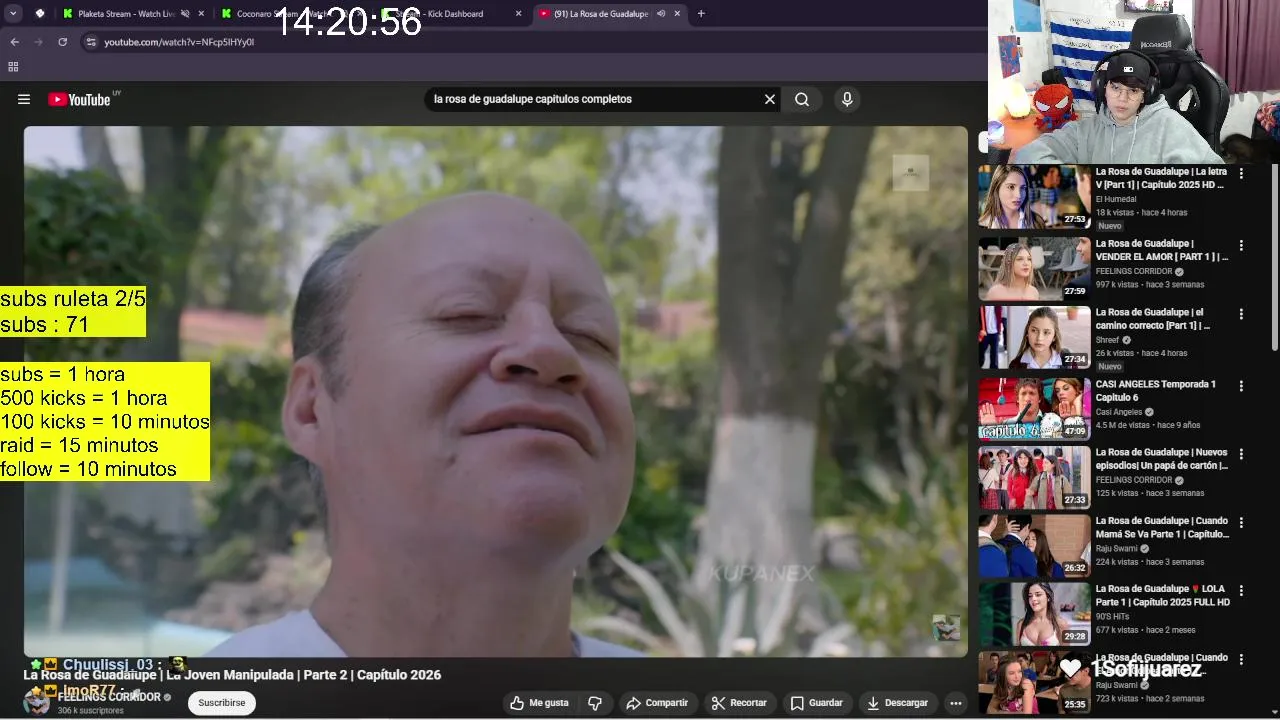Screen dimensions: 1280x720
Task: Click the video title La Joven Manipulada
Action: click(x=231, y=675)
